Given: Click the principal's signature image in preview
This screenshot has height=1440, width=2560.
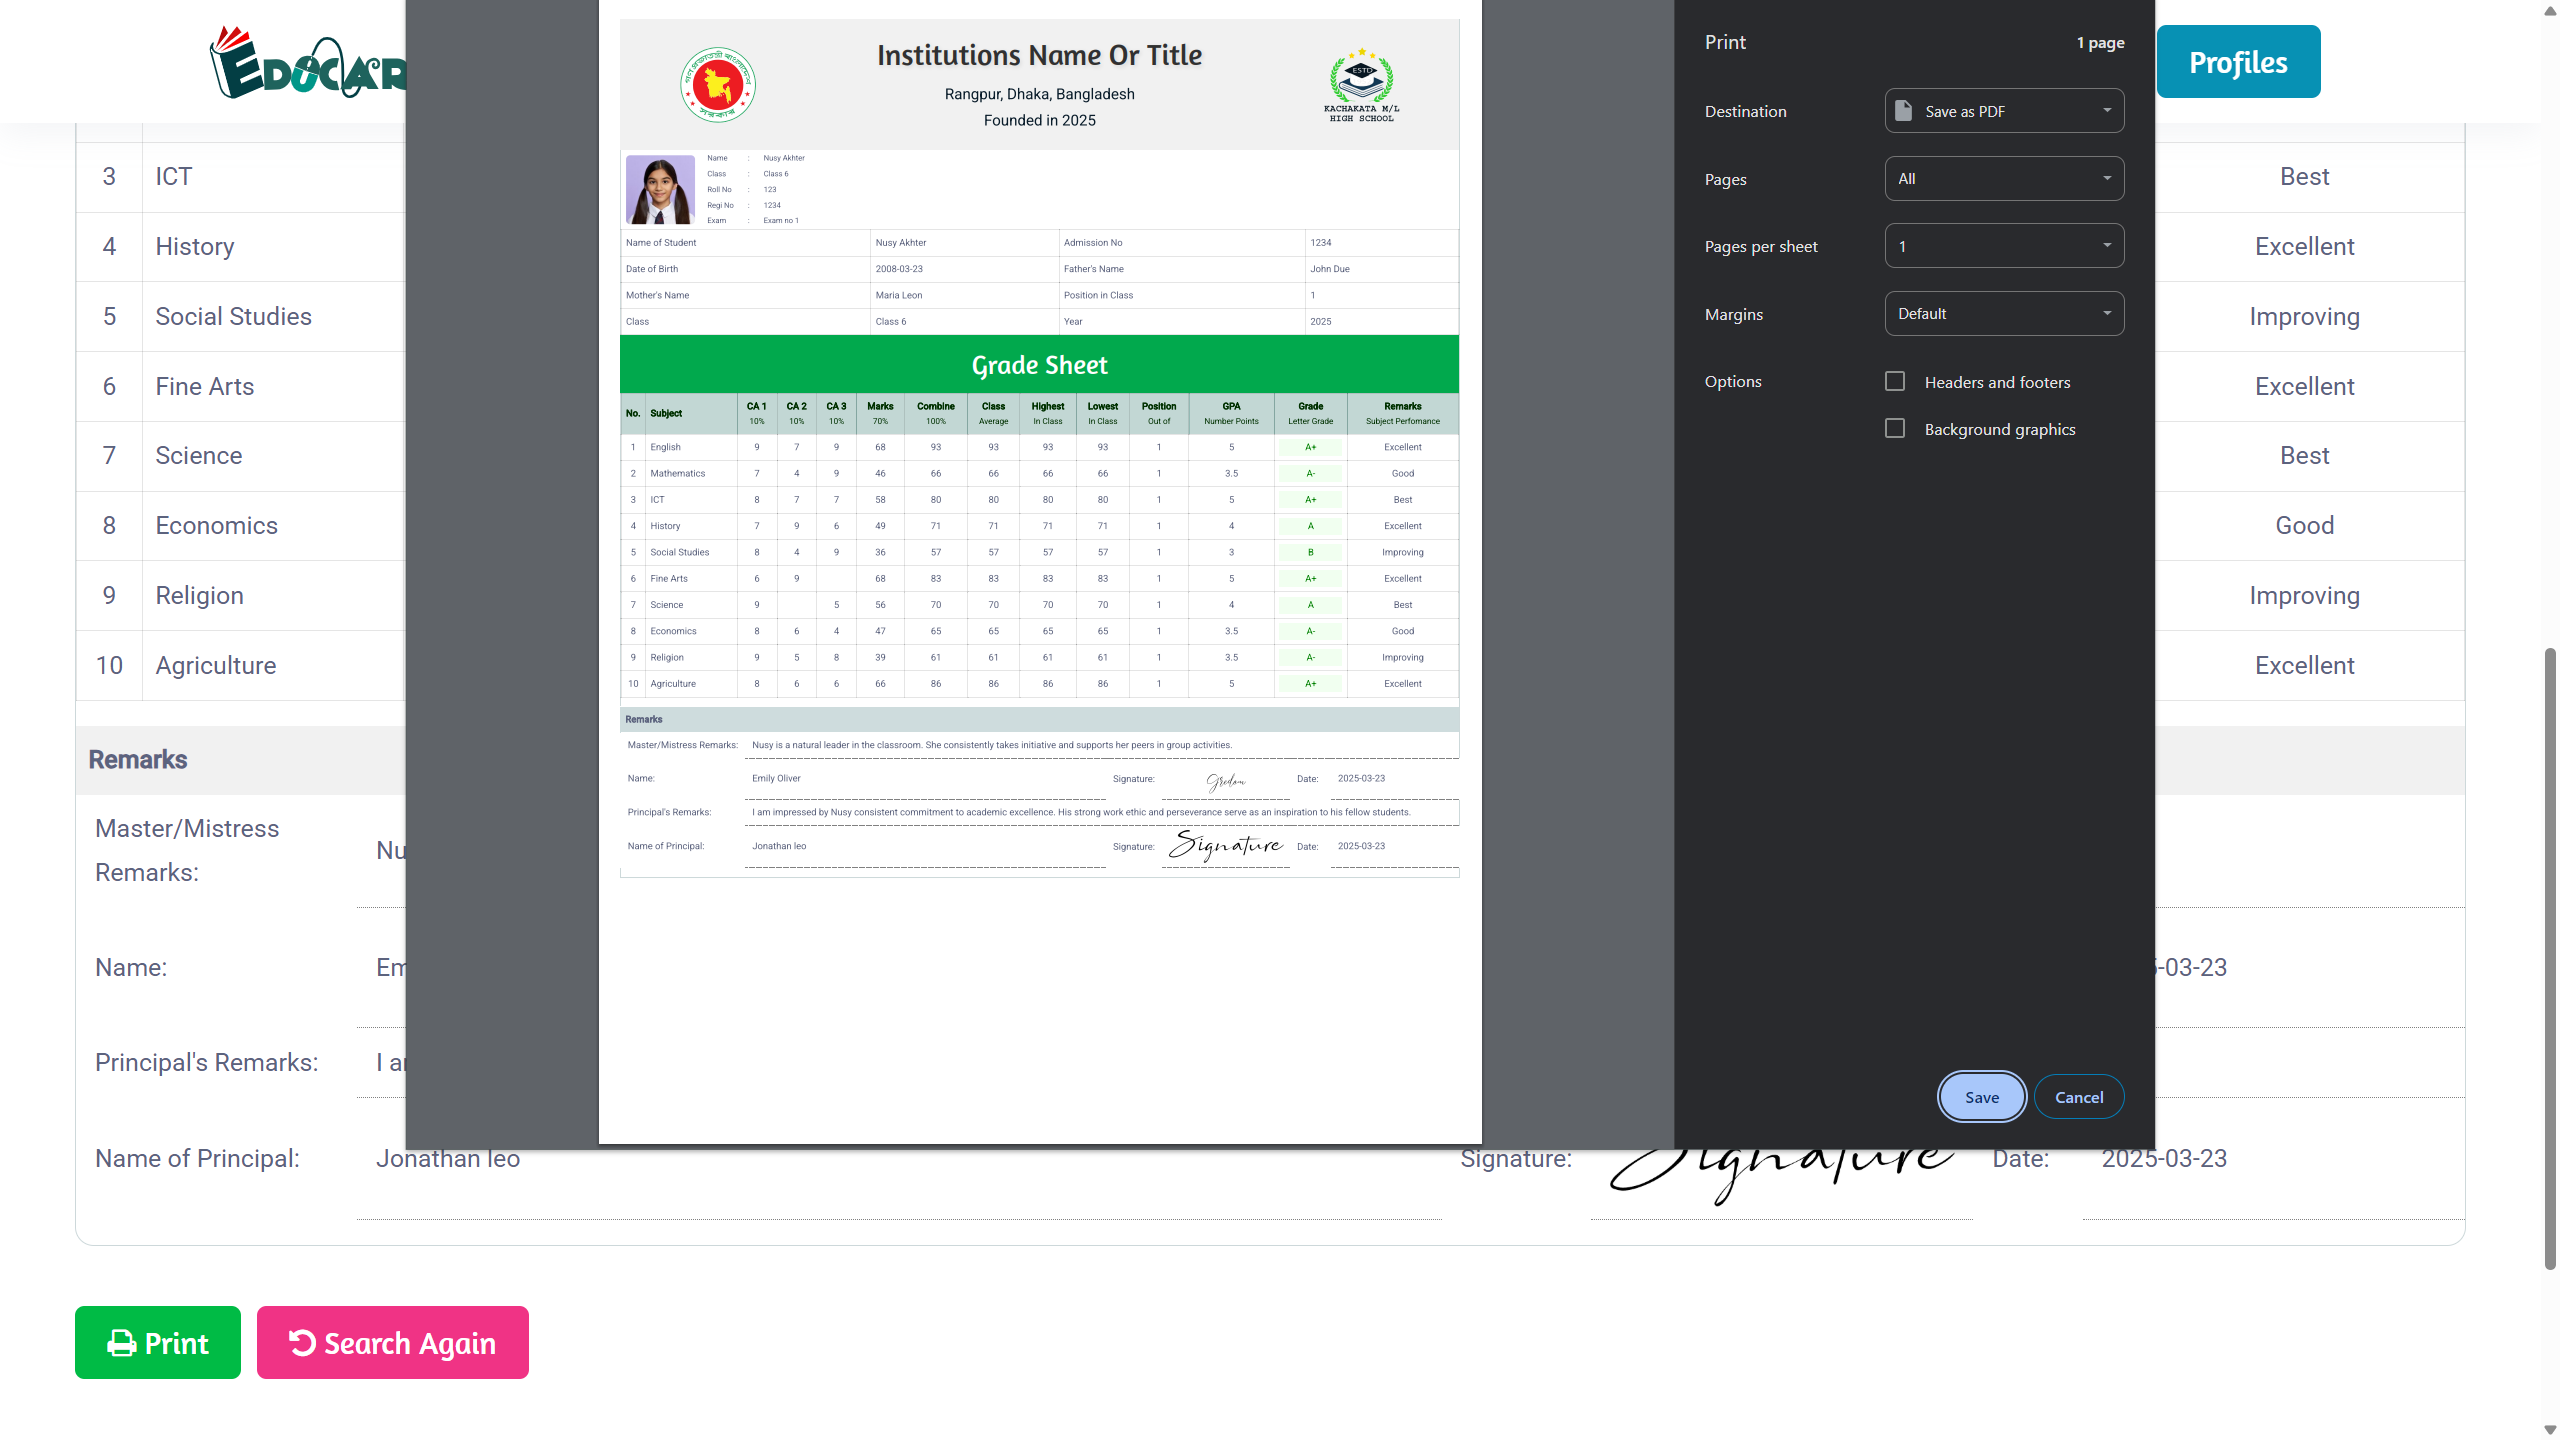Looking at the screenshot, I should [1226, 845].
